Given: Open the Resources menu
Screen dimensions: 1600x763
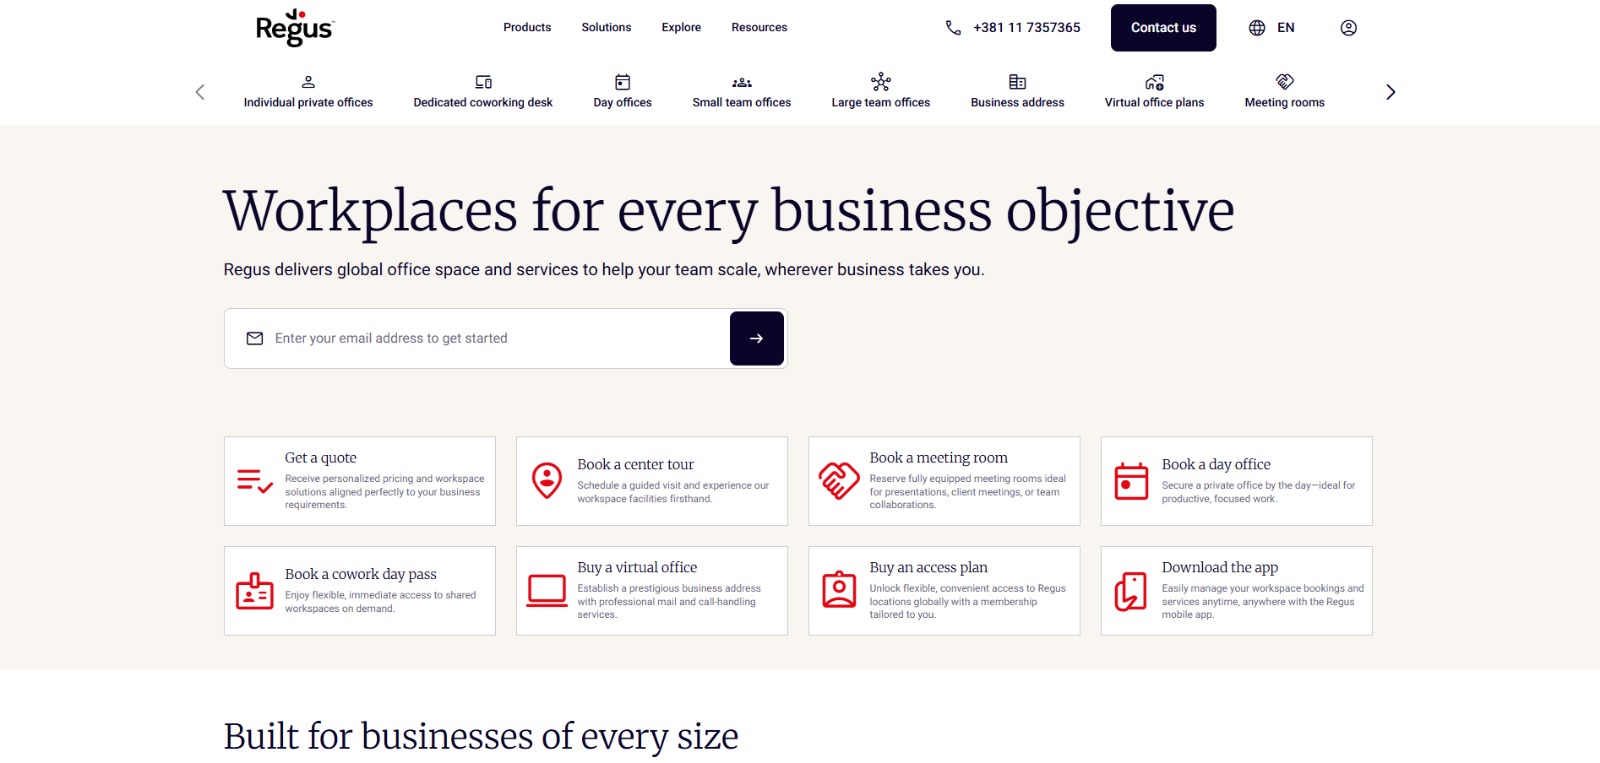Looking at the screenshot, I should (x=759, y=28).
